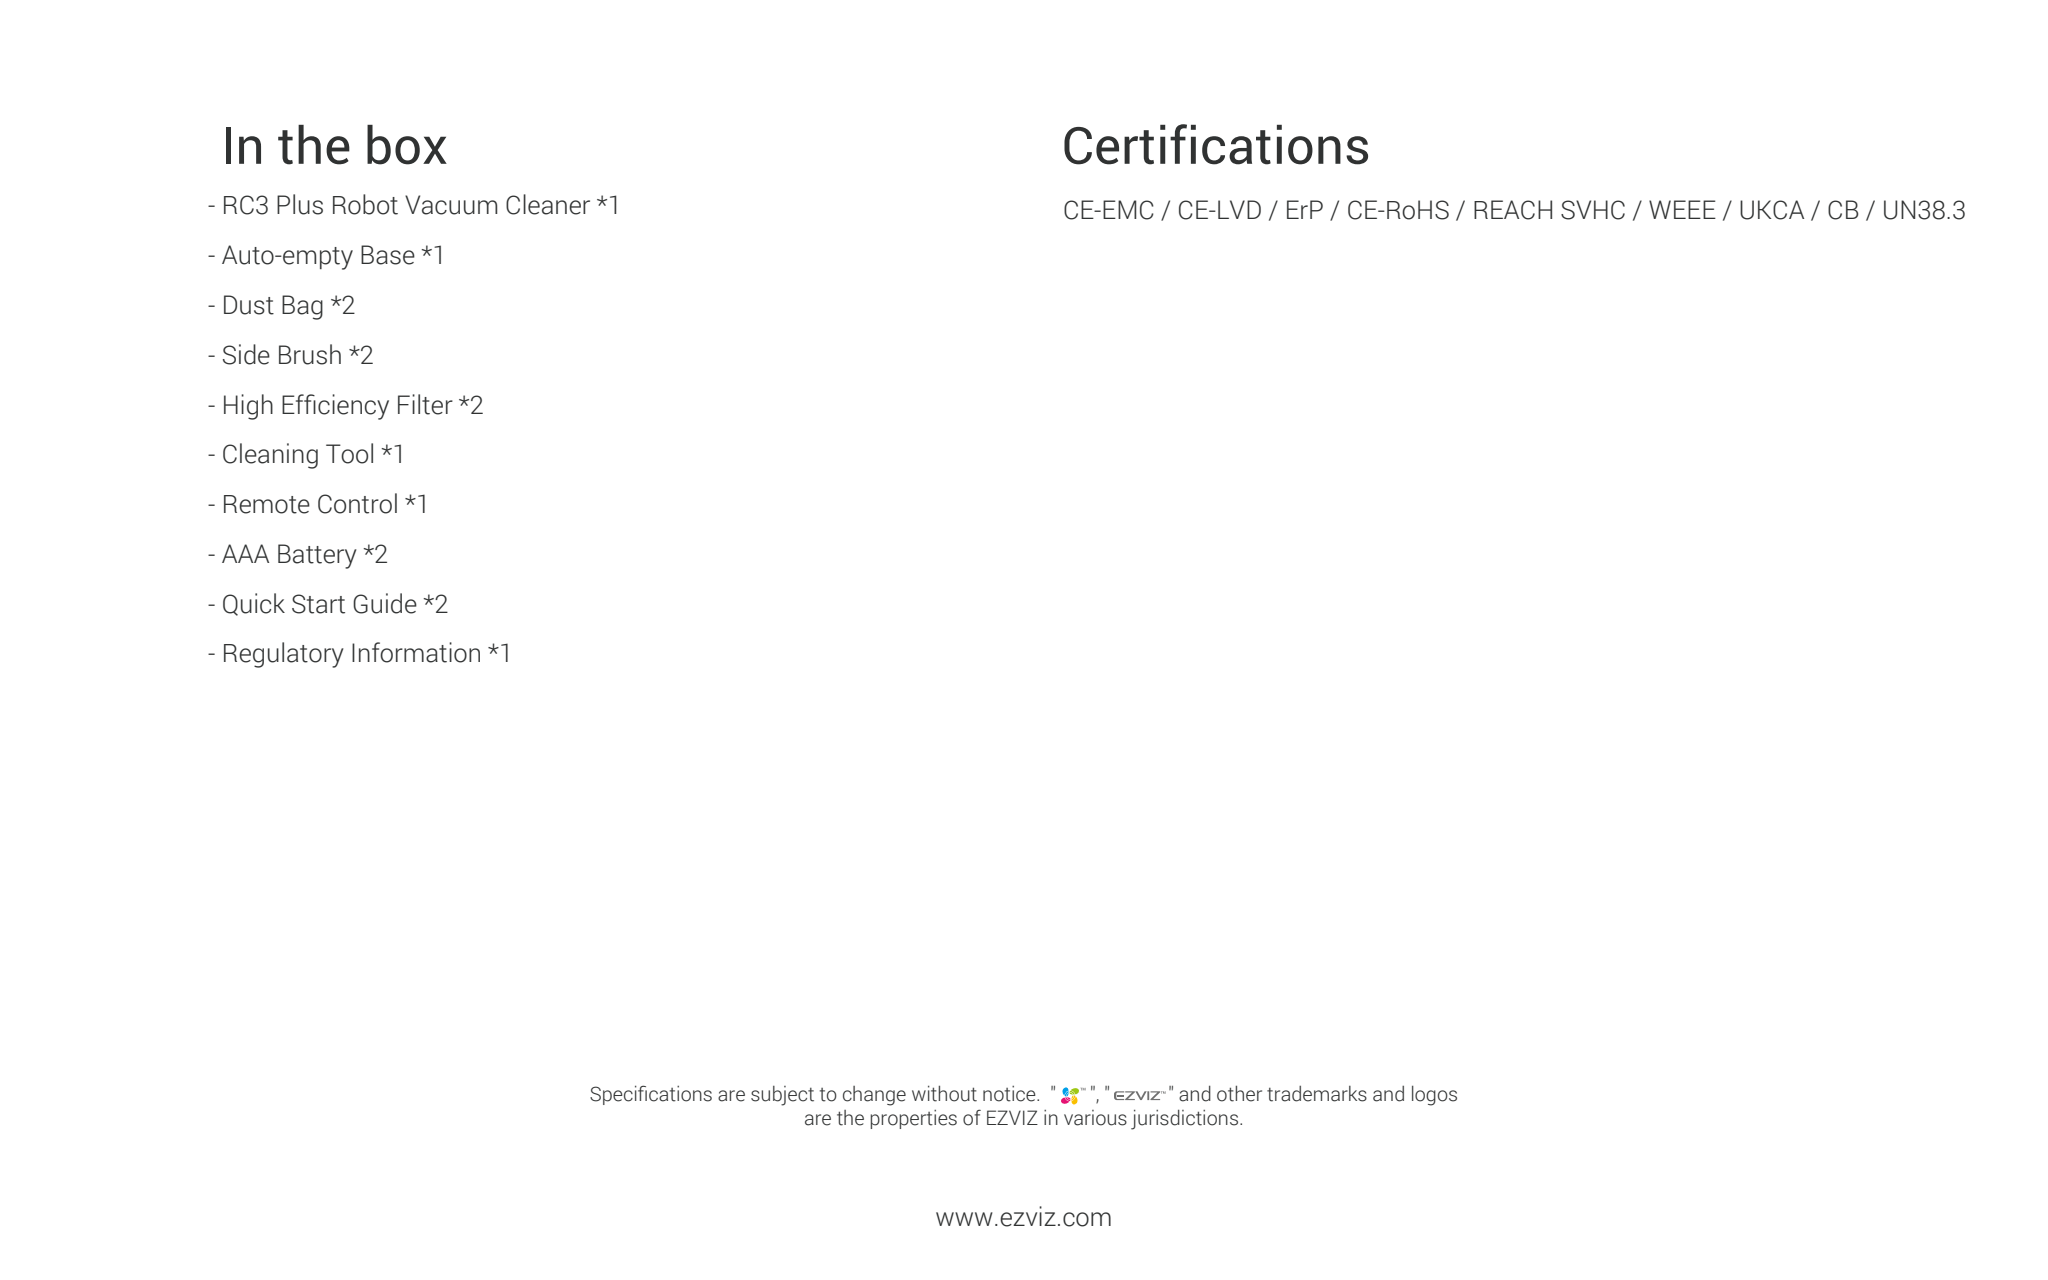Select the 'In the box' heading

(334, 146)
